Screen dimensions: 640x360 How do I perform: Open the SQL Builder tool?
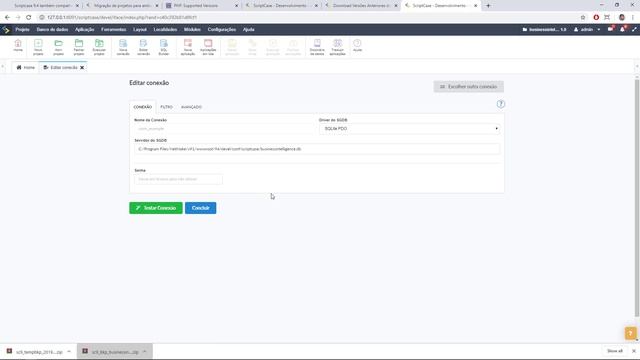[x=164, y=47]
